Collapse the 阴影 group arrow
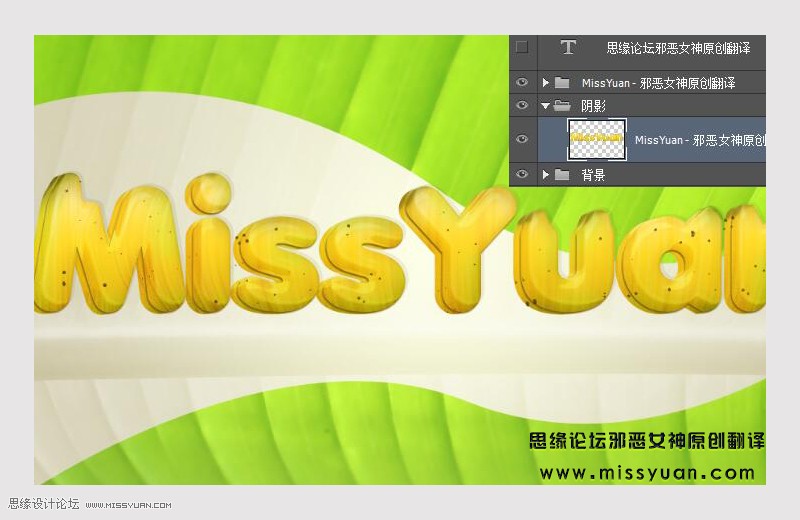The width and height of the screenshot is (800, 520). pos(545,106)
